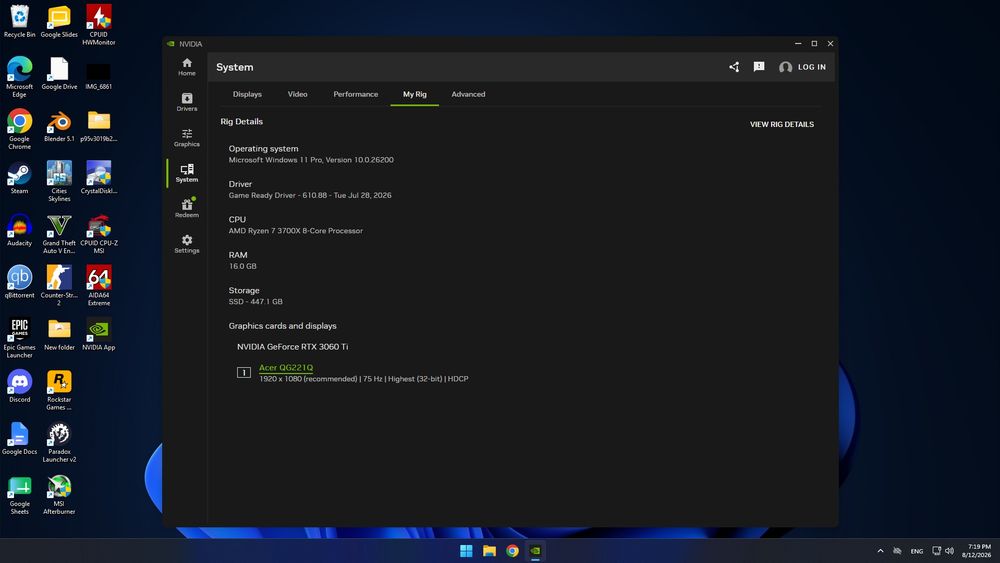Select Paradox Launcher v2 desktop icon
Image resolution: width=1000 pixels, height=563 pixels.
pos(59,443)
